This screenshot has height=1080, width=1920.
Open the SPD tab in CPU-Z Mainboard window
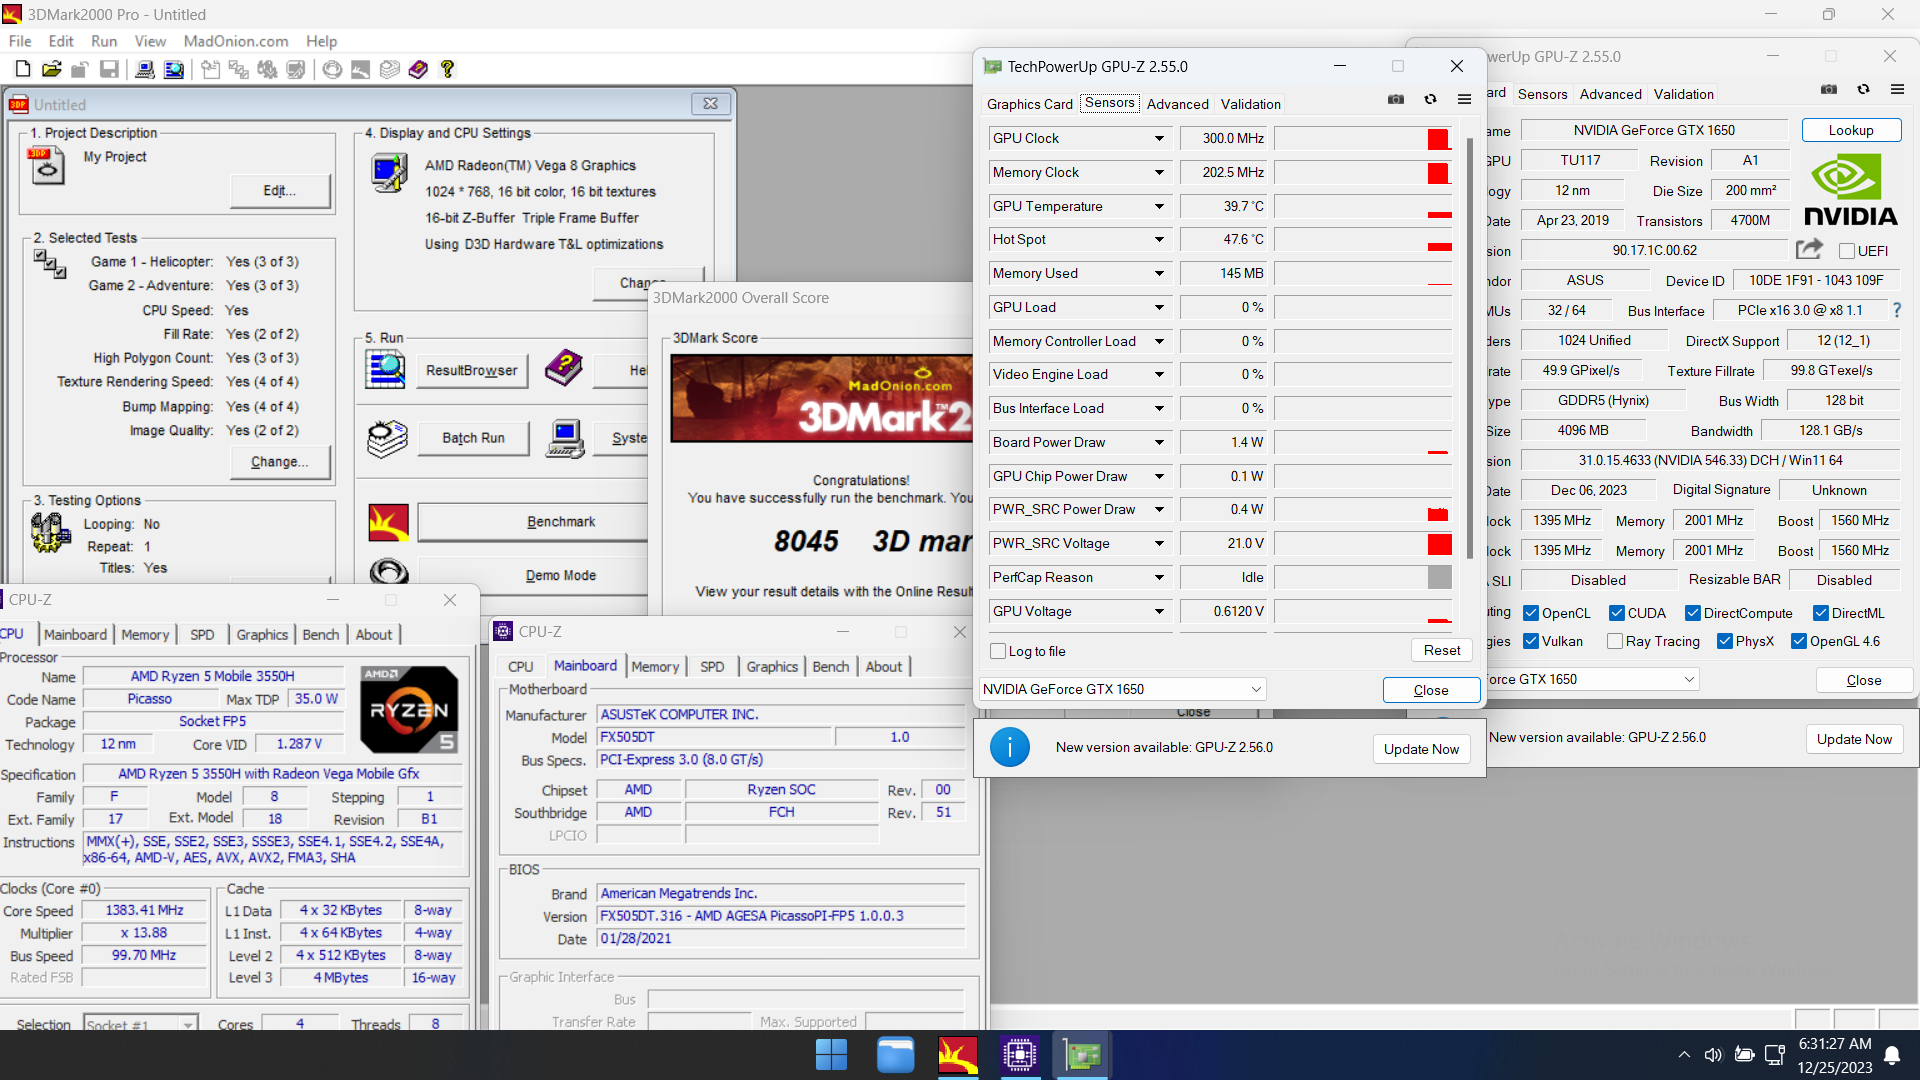point(712,666)
